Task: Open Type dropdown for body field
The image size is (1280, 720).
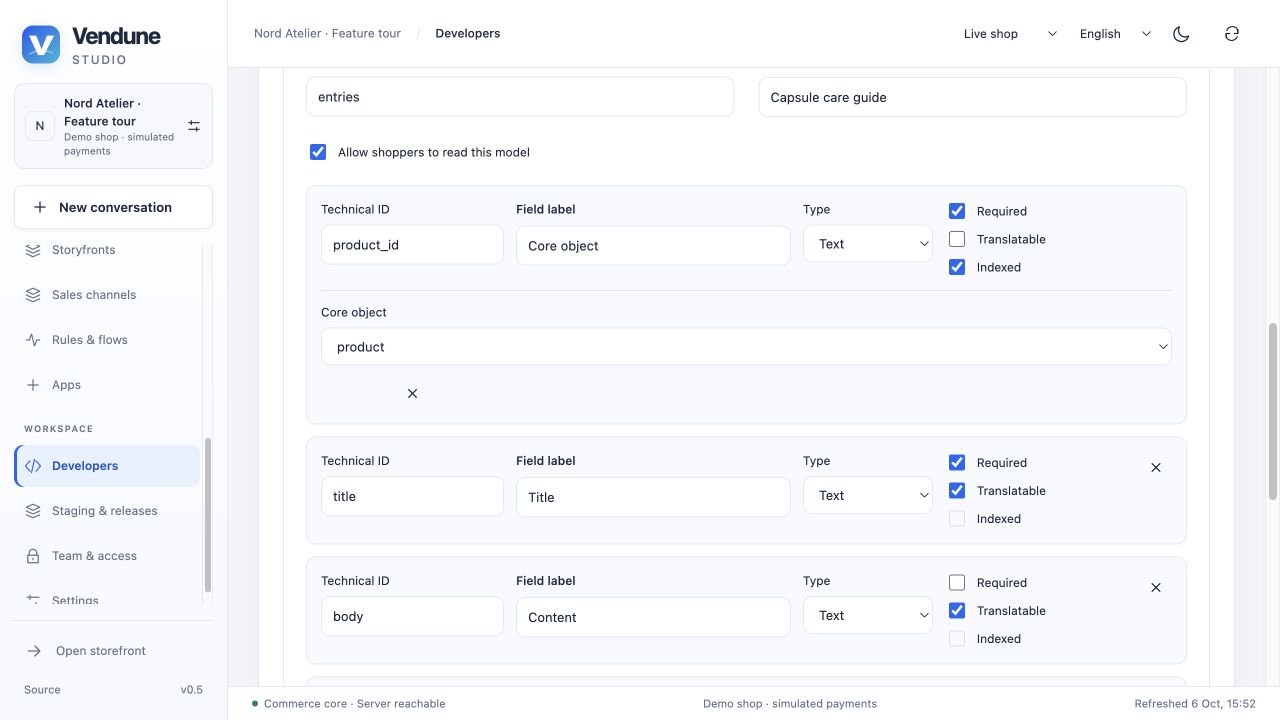Action: click(x=868, y=615)
